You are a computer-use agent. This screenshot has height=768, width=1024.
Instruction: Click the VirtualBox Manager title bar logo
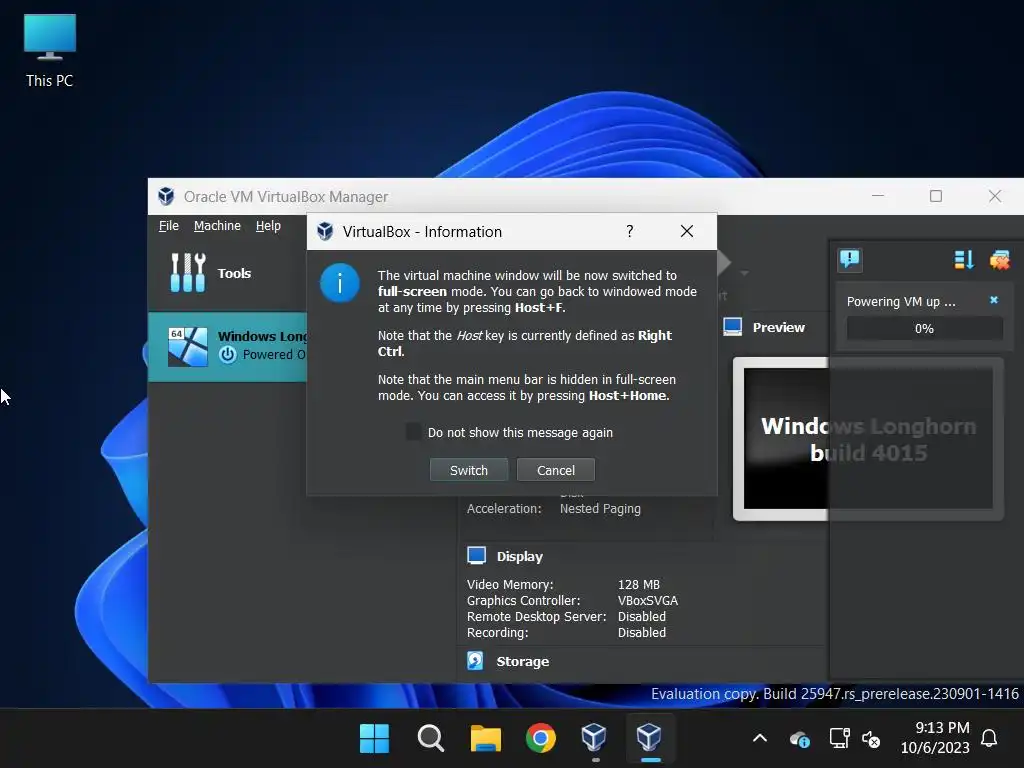166,196
